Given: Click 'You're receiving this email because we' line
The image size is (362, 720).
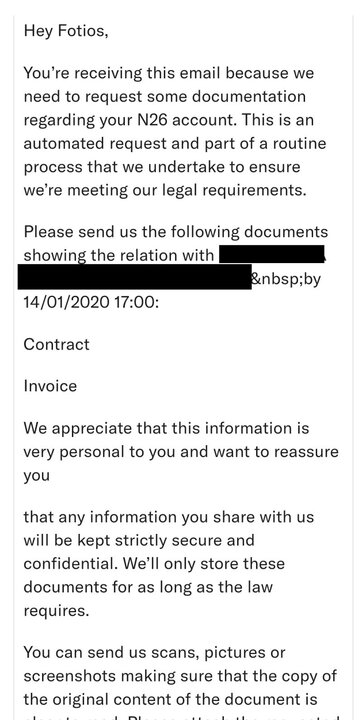Looking at the screenshot, I should click(169, 73).
